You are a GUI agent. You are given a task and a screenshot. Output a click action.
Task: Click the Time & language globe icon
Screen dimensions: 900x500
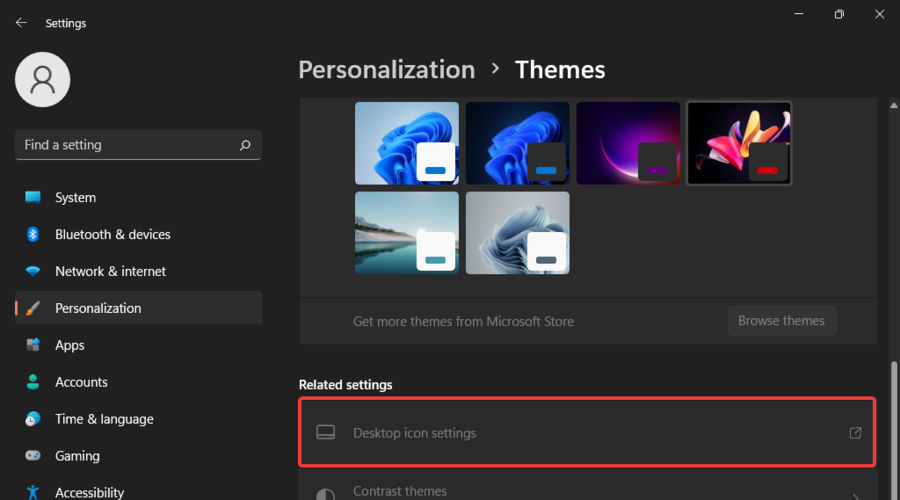(33, 419)
